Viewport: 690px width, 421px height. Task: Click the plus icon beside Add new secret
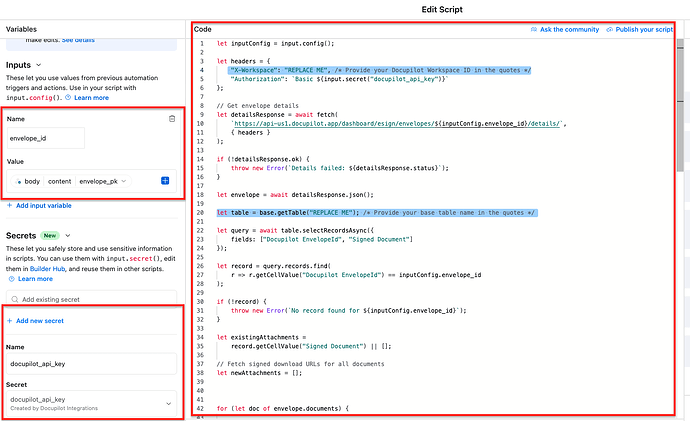click(9, 321)
